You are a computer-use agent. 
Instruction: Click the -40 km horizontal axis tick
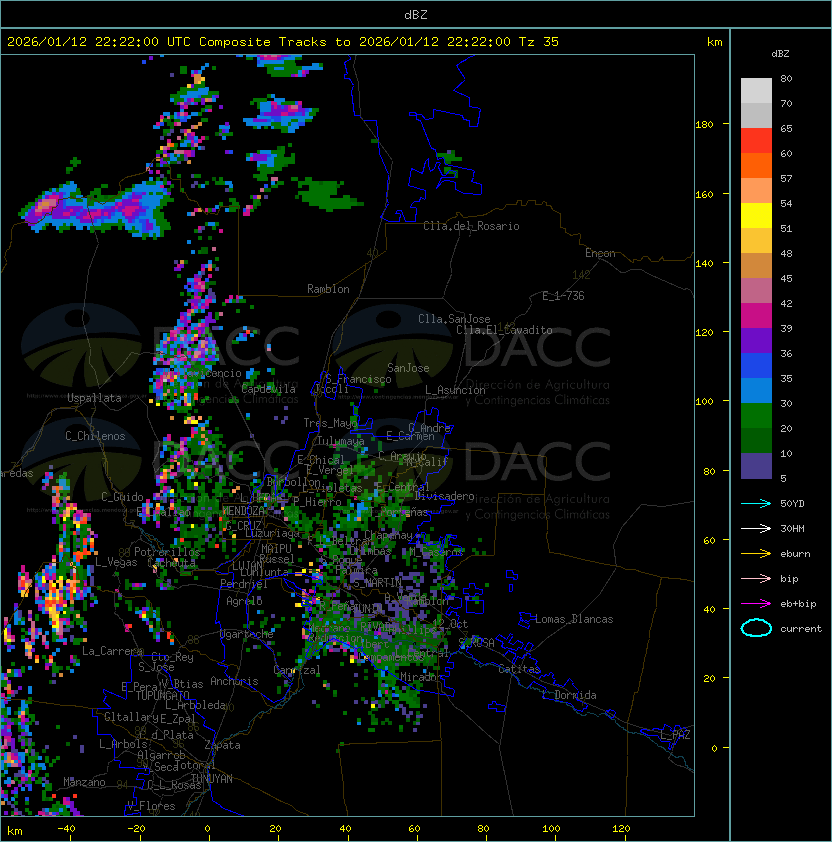66,829
